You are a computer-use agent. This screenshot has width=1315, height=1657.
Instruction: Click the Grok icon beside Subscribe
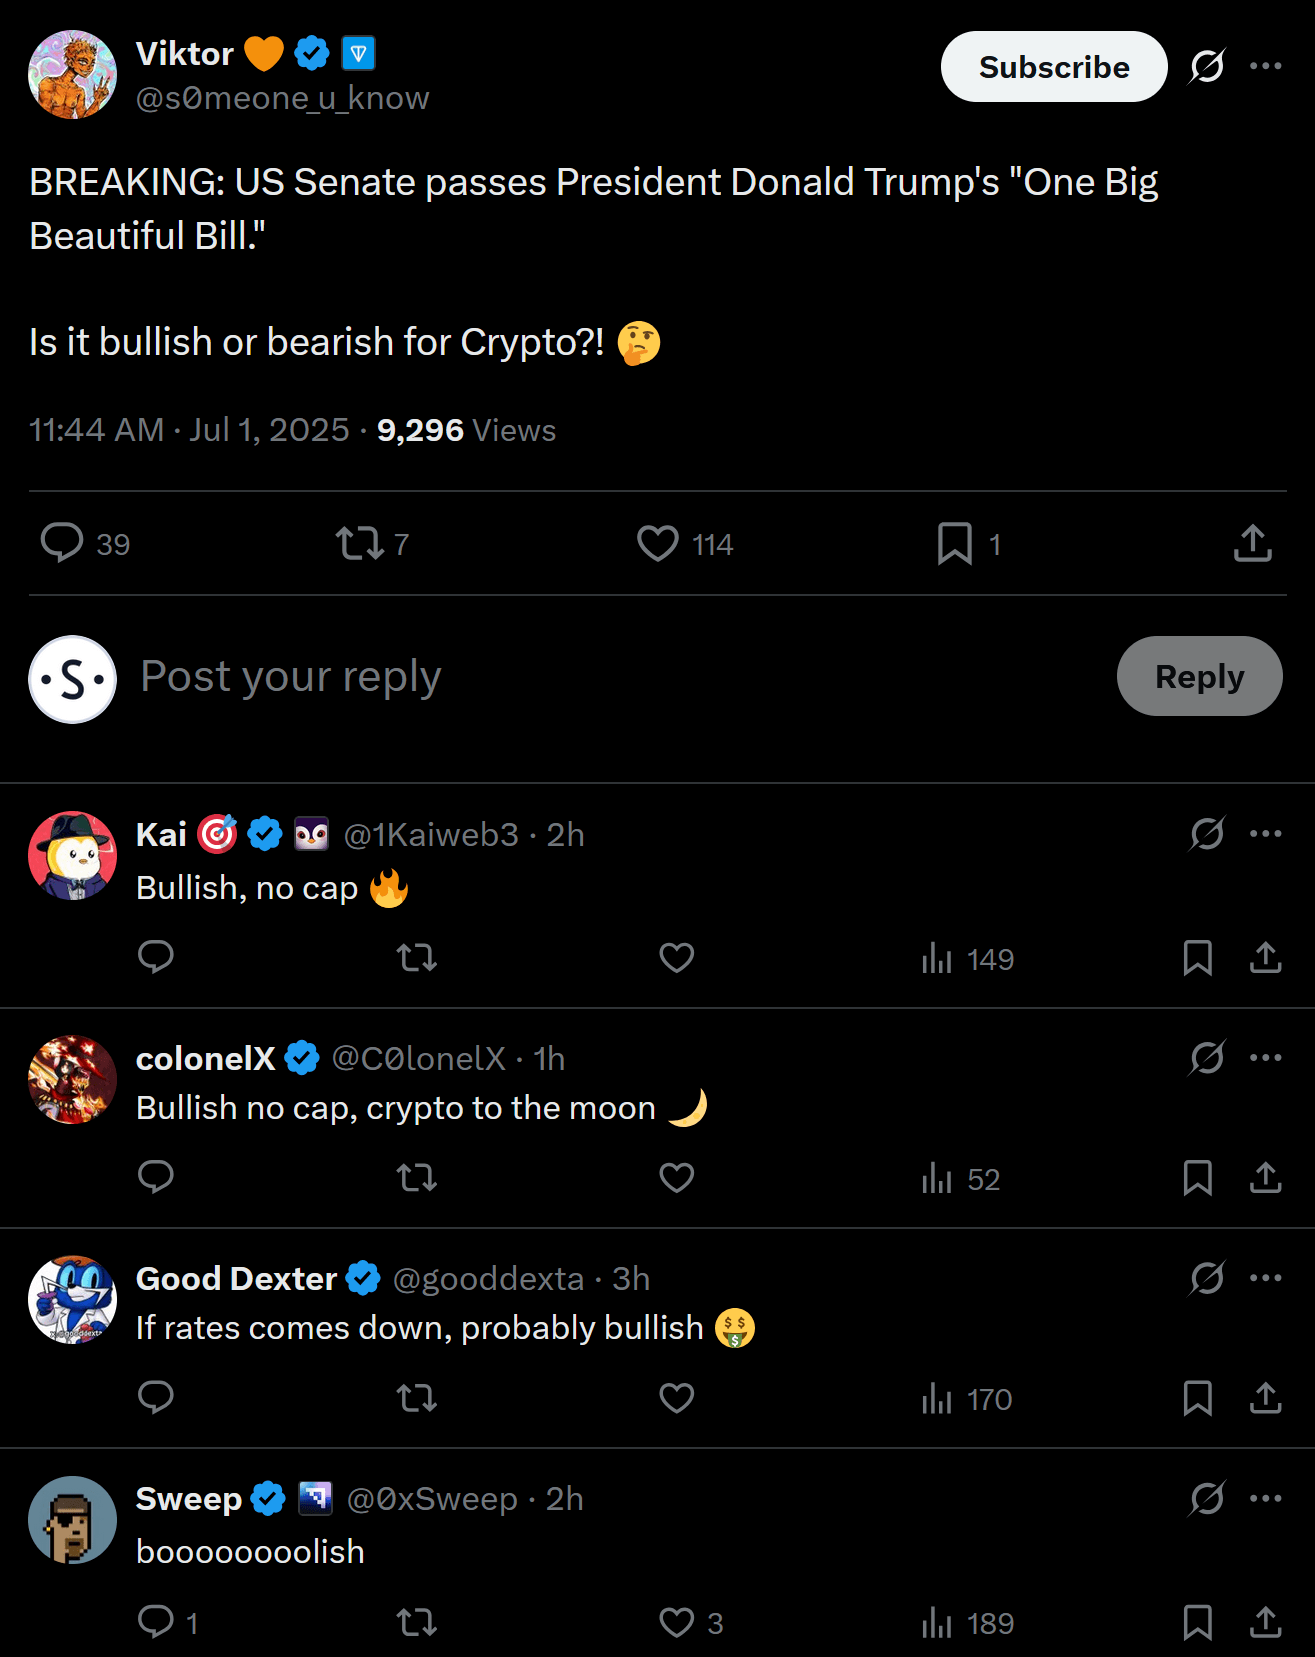tap(1207, 66)
